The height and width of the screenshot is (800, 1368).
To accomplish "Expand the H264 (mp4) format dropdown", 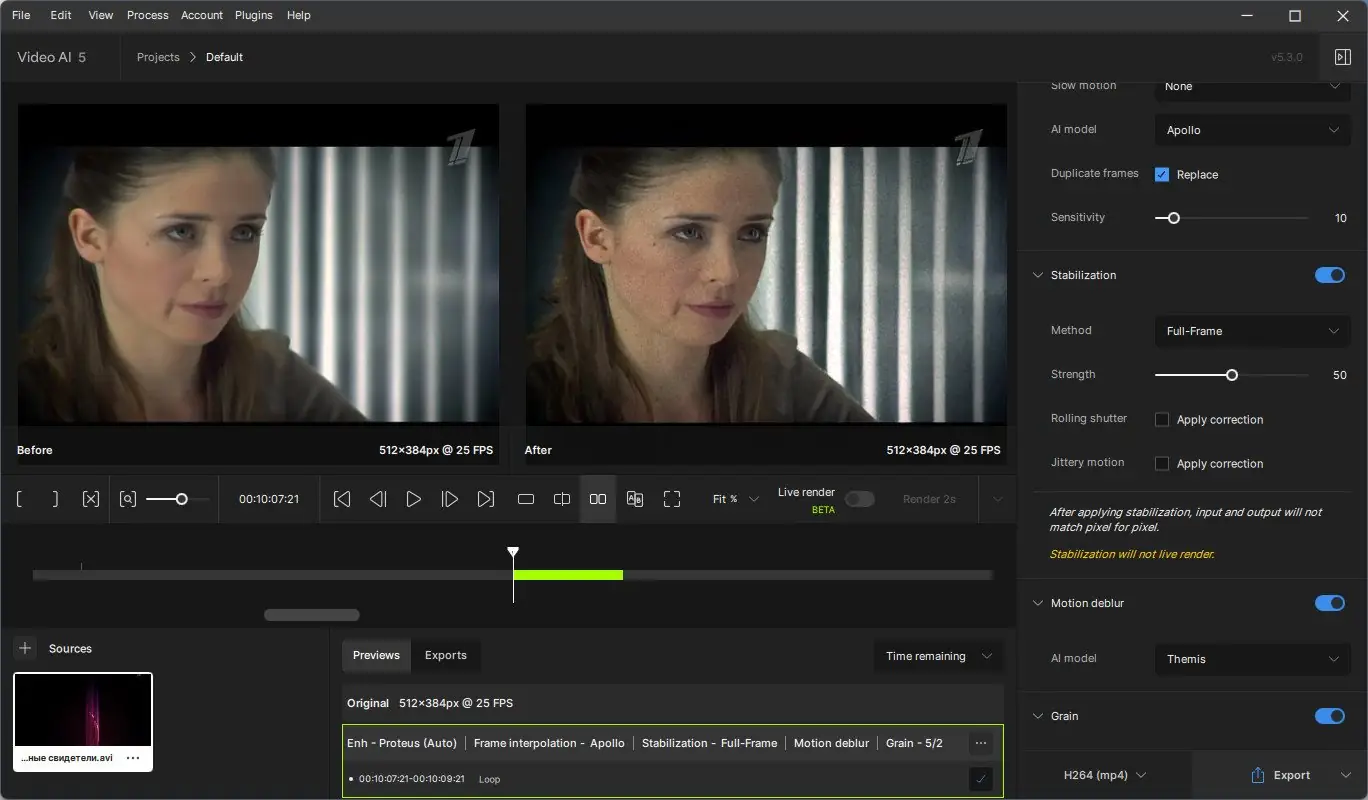I will point(1105,775).
